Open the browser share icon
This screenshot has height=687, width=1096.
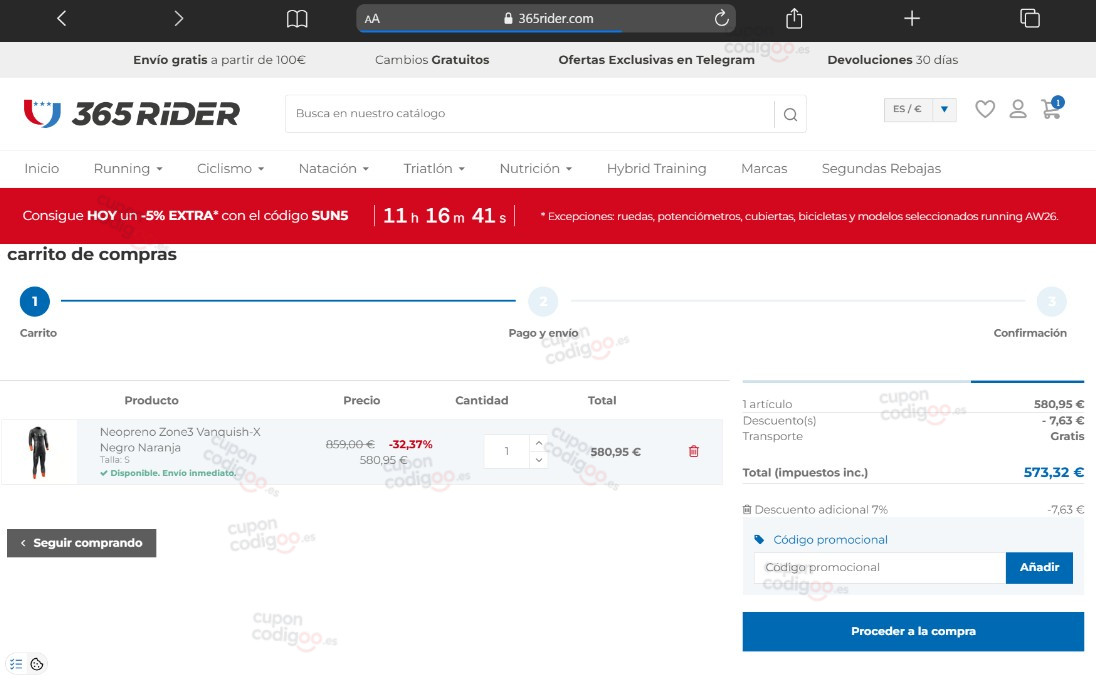[794, 18]
